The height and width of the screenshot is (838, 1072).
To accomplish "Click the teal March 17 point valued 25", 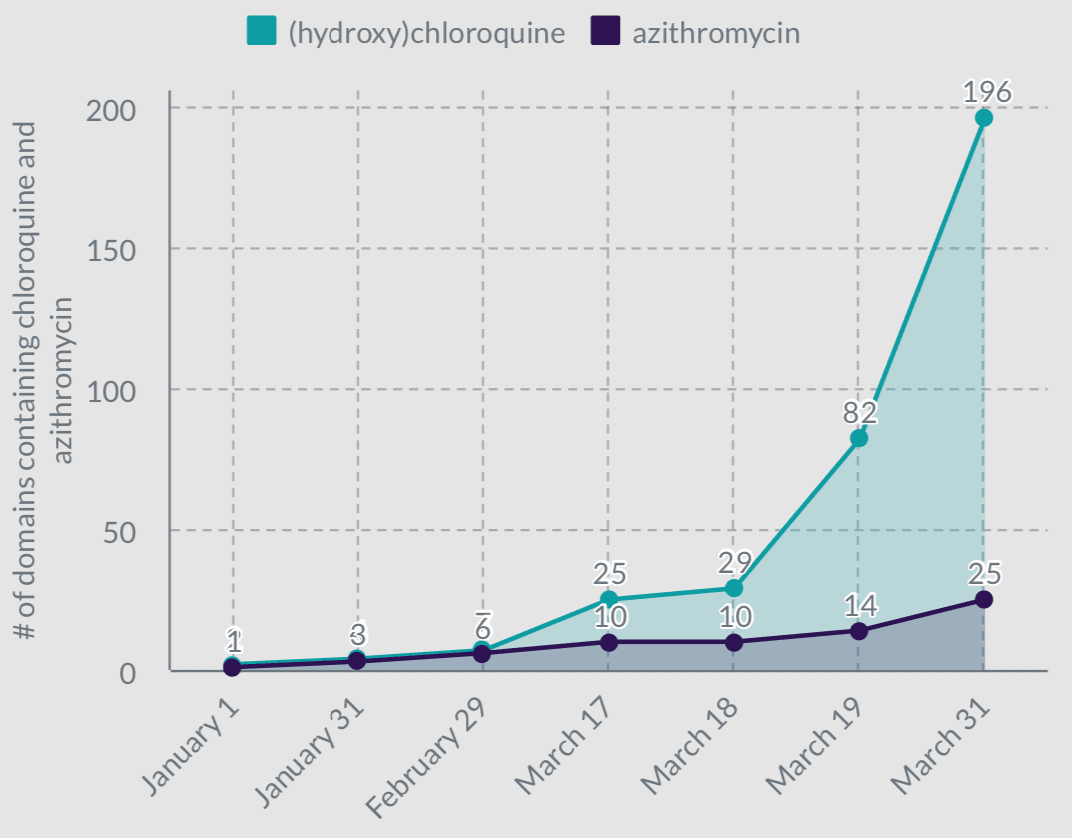I will (609, 600).
